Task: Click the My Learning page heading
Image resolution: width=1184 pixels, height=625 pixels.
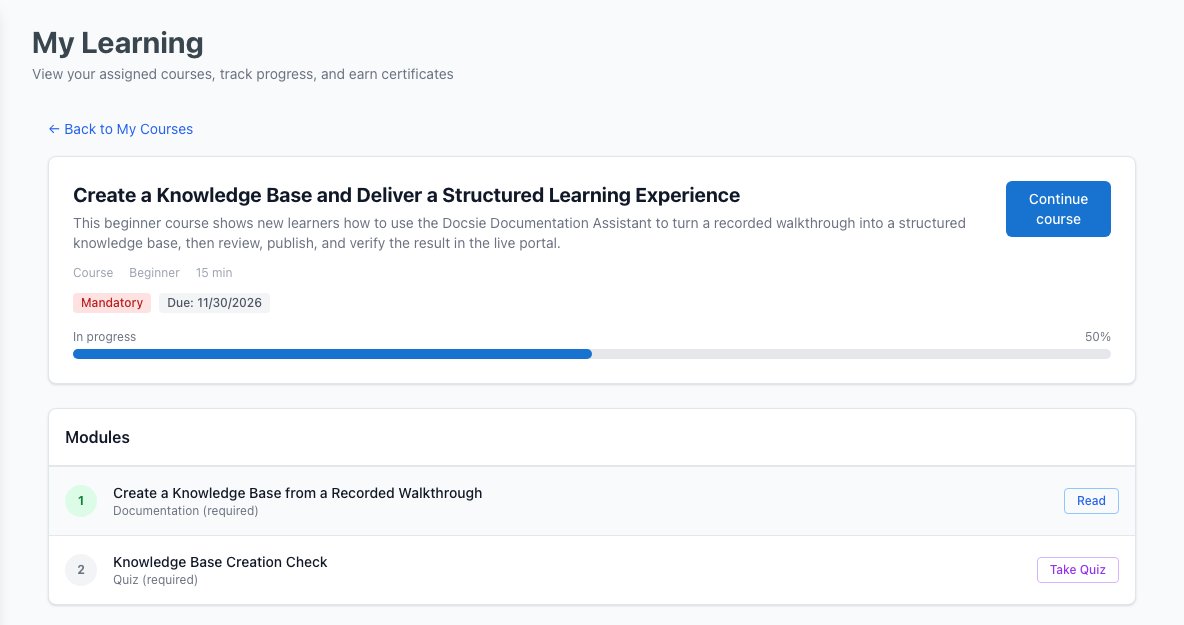Action: (118, 43)
